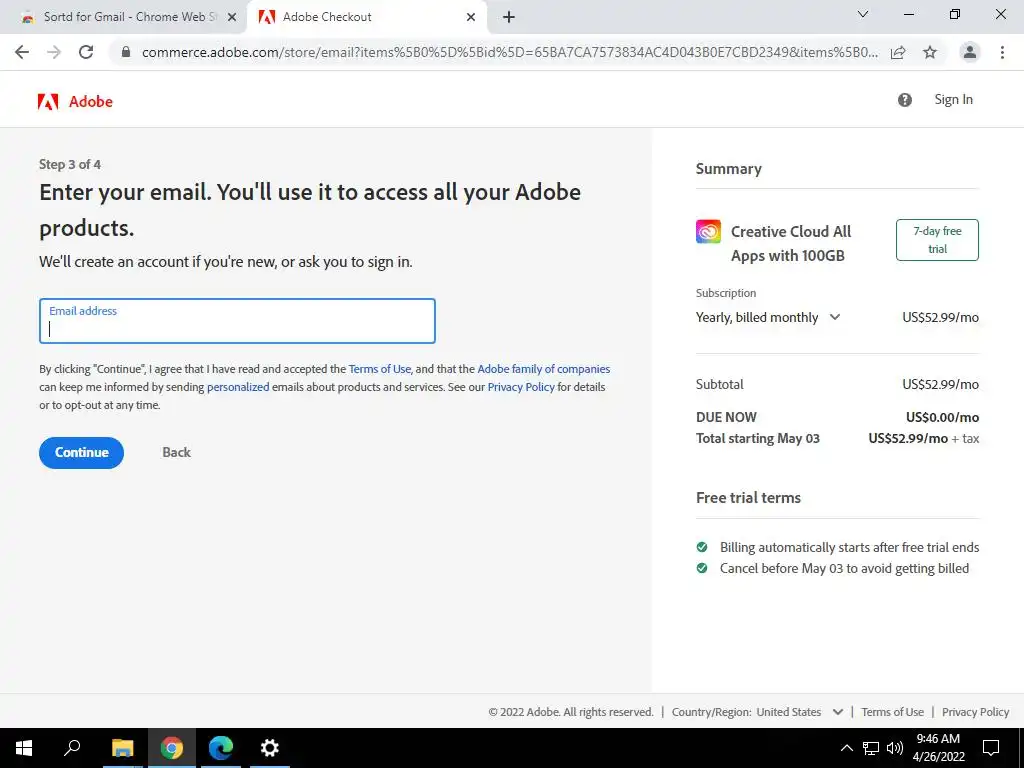Open Windows Start menu
The width and height of the screenshot is (1024, 768).
pos(24,748)
